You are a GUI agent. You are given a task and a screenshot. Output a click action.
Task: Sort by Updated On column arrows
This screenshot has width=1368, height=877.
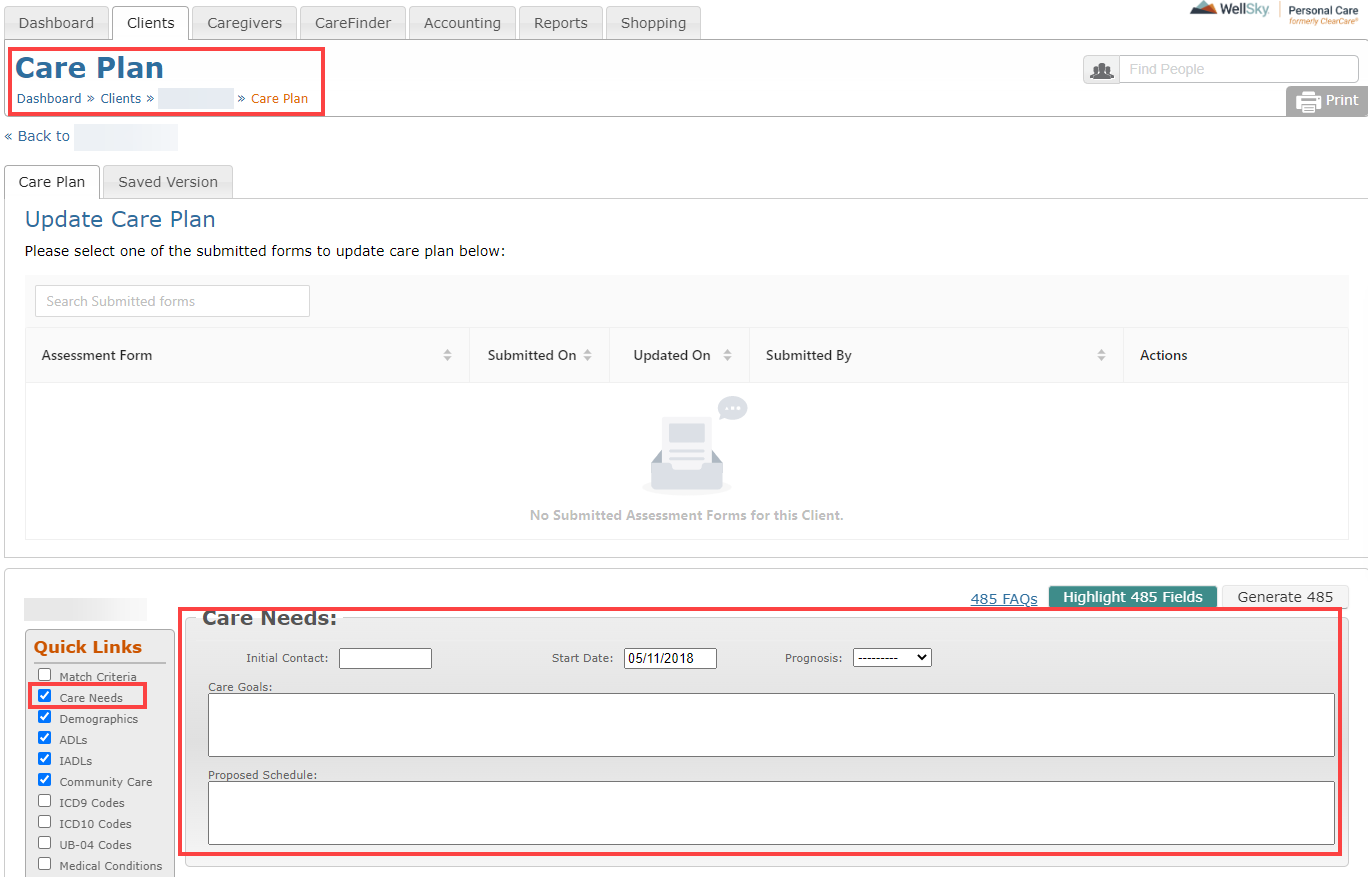[x=727, y=355]
